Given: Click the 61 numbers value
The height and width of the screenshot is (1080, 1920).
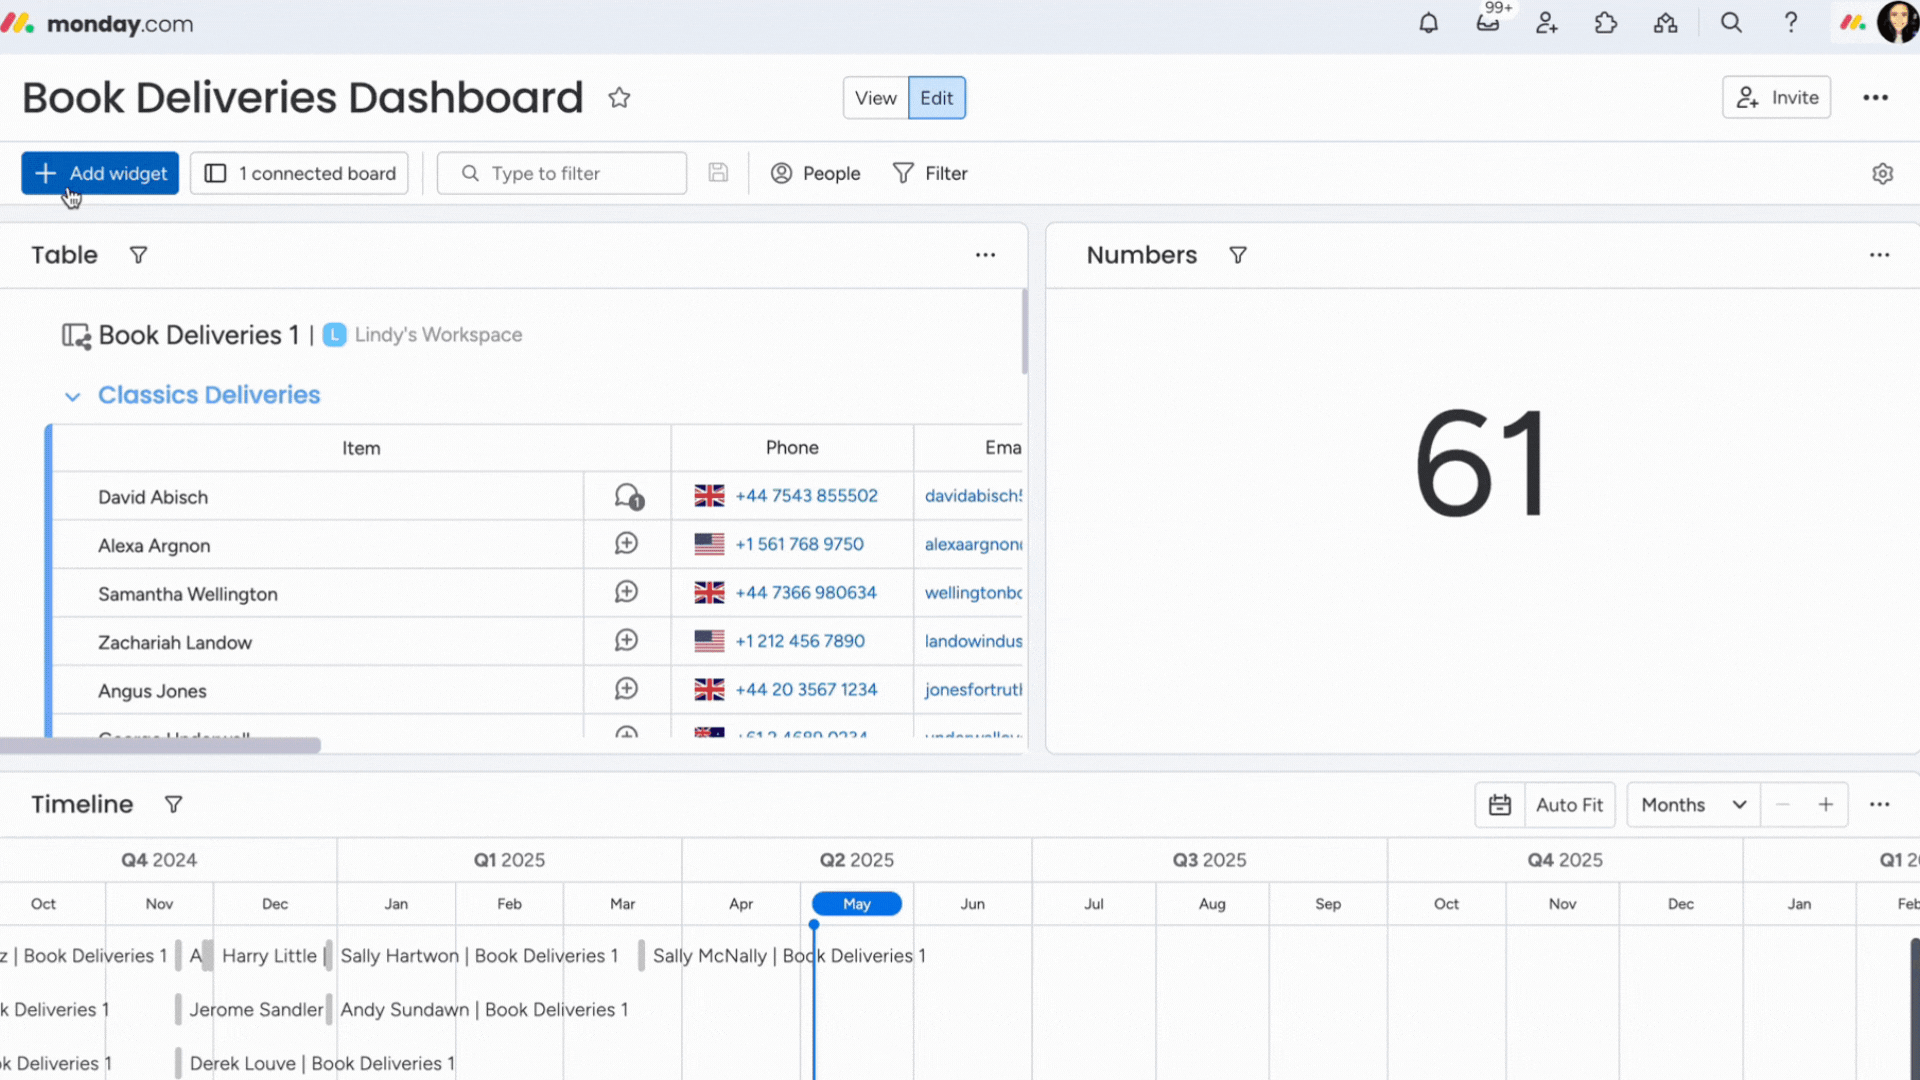Looking at the screenshot, I should [x=1481, y=463].
